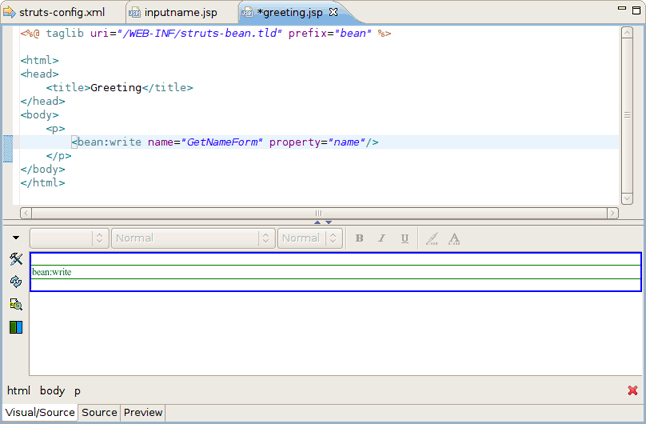Click the horizontal scroll left arrow
The image size is (646, 424).
pyautogui.click(x=26, y=213)
